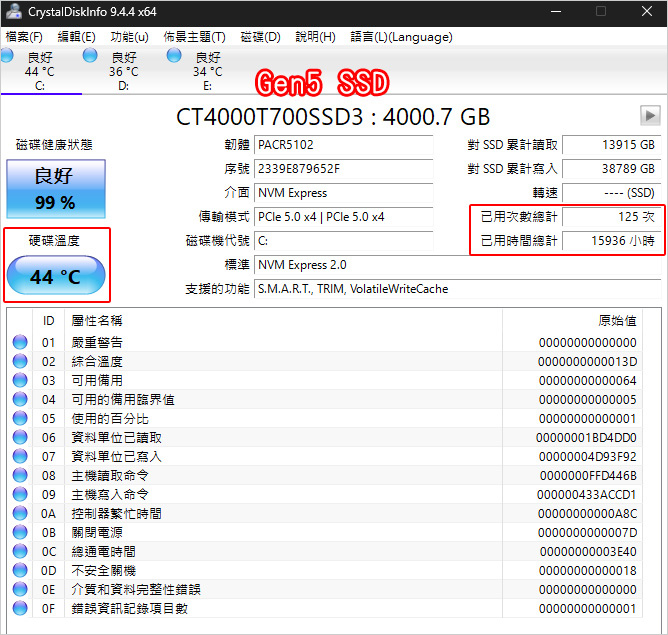Click the raw value 000000000000013D
The image size is (668, 635).
coord(587,362)
